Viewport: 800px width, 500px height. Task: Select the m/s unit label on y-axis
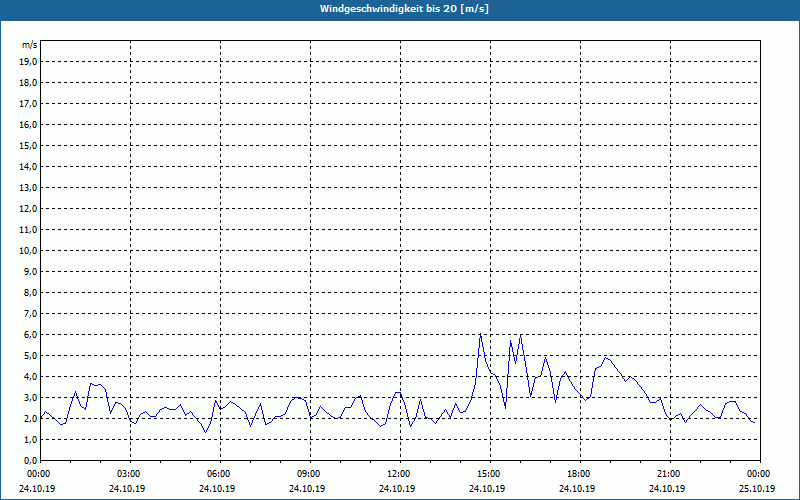[30, 45]
